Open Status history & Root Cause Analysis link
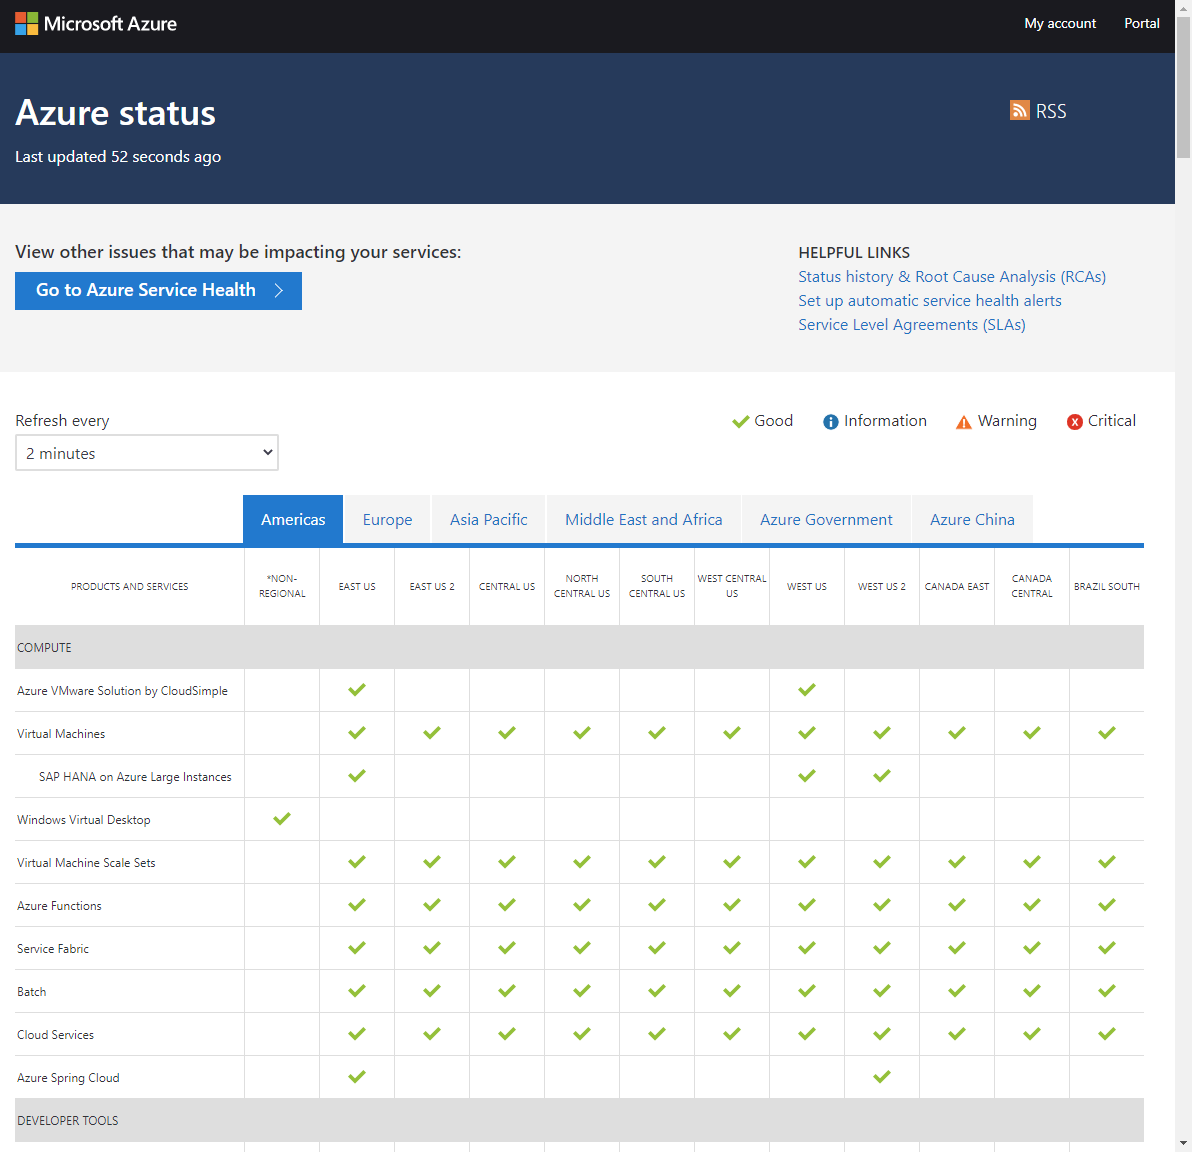Viewport: 1192px width, 1152px height. coord(951,277)
